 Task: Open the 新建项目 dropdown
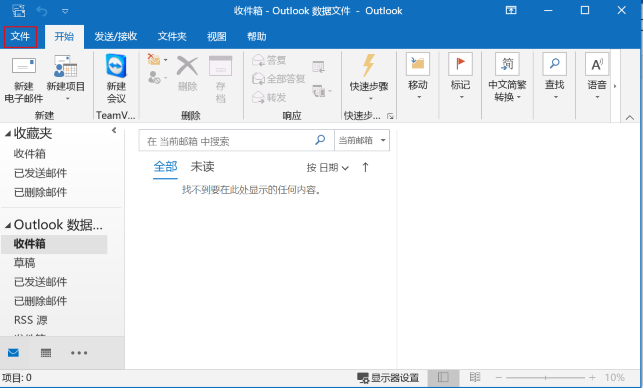point(66,79)
